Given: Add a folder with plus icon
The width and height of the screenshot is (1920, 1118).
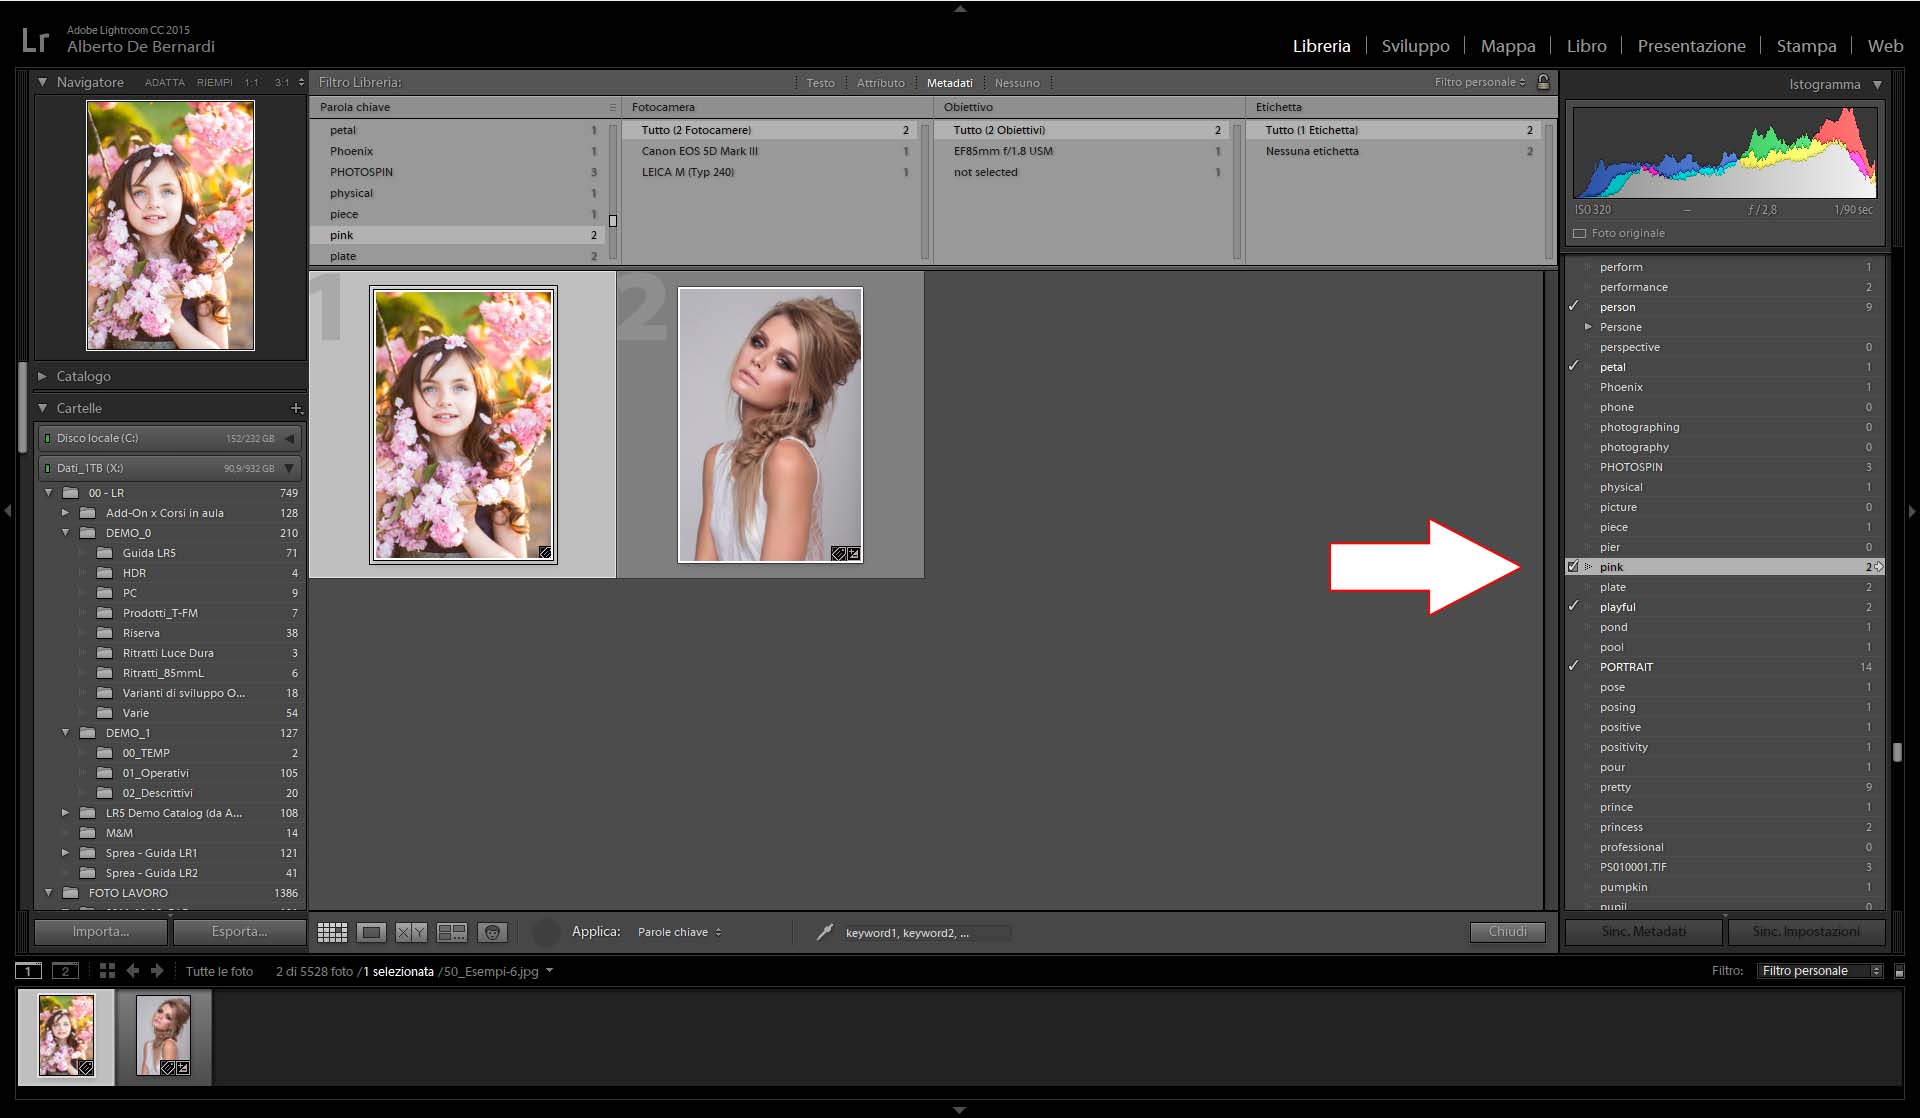Looking at the screenshot, I should click(296, 408).
